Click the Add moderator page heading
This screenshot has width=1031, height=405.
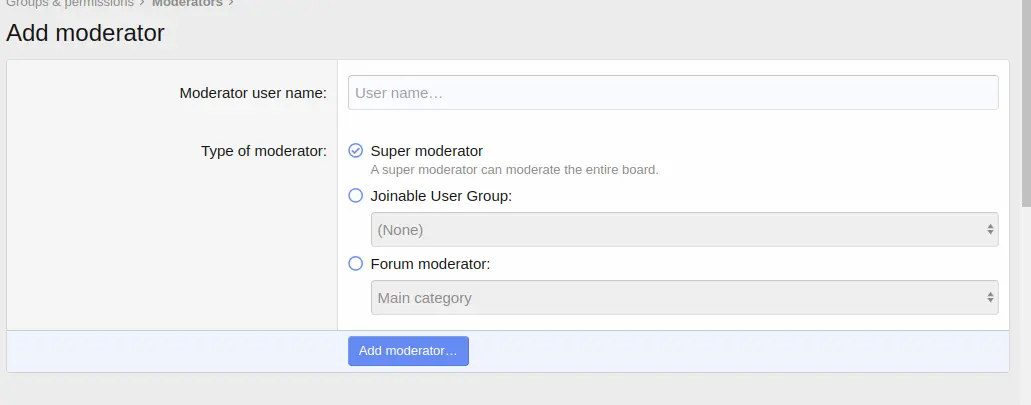[85, 33]
